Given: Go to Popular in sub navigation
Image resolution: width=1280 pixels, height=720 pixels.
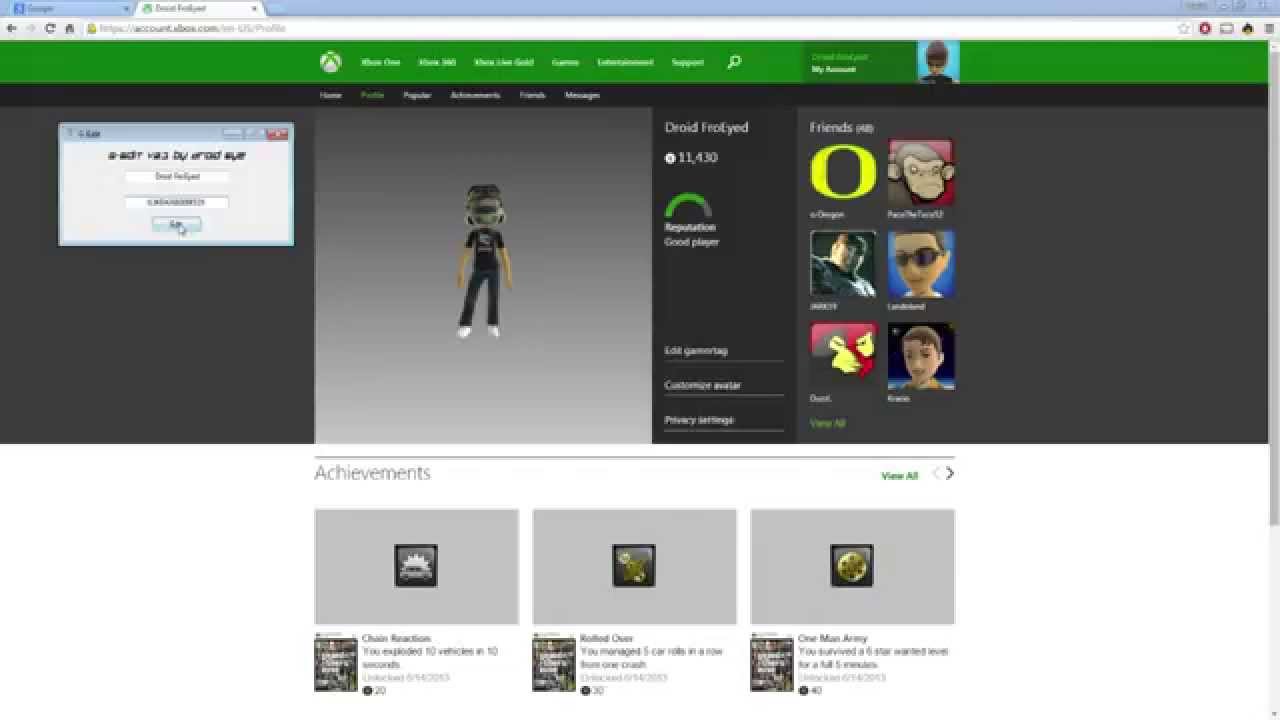Looking at the screenshot, I should click(x=417, y=95).
